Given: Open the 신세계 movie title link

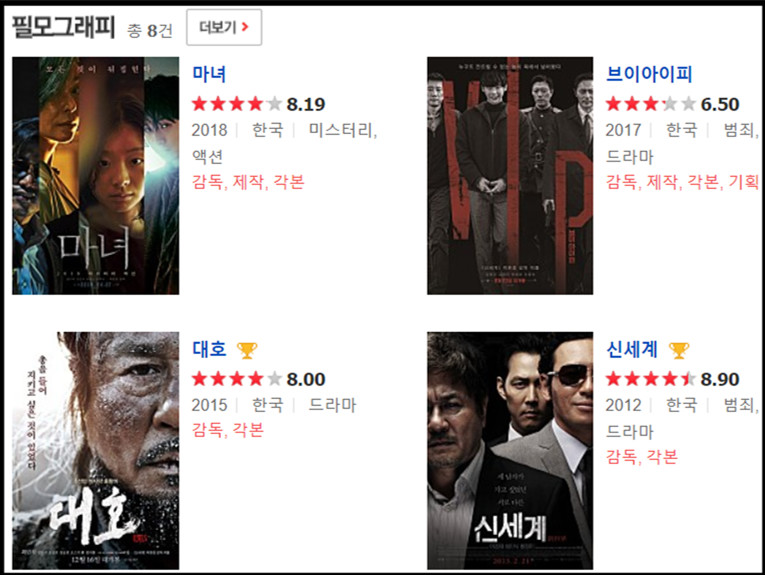Looking at the screenshot, I should coord(632,349).
